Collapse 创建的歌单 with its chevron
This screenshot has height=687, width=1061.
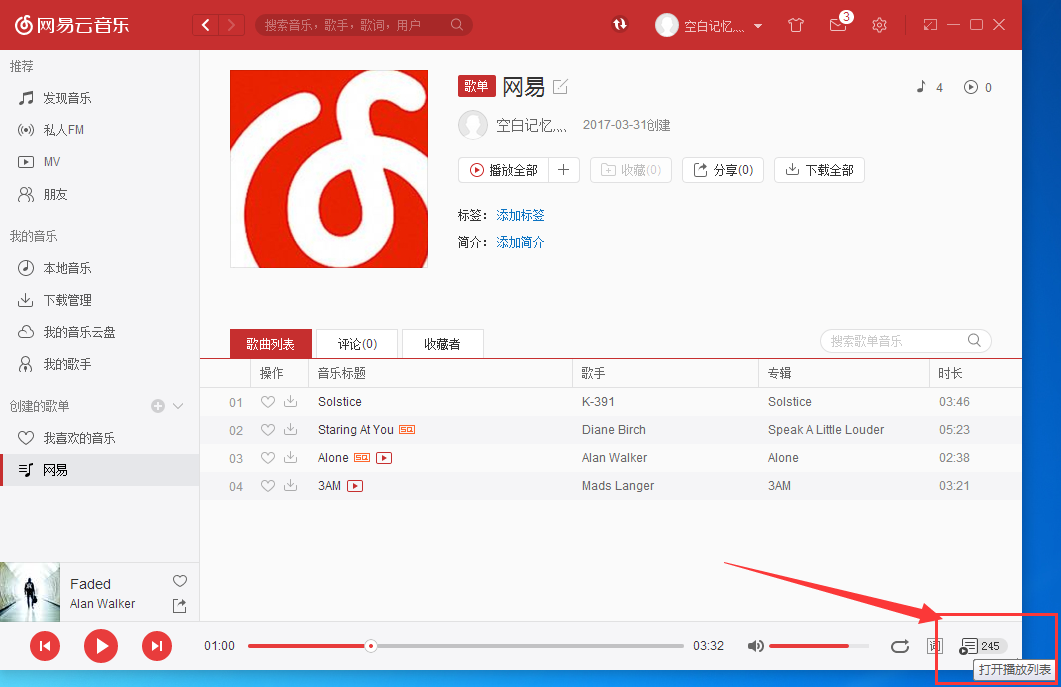(178, 405)
